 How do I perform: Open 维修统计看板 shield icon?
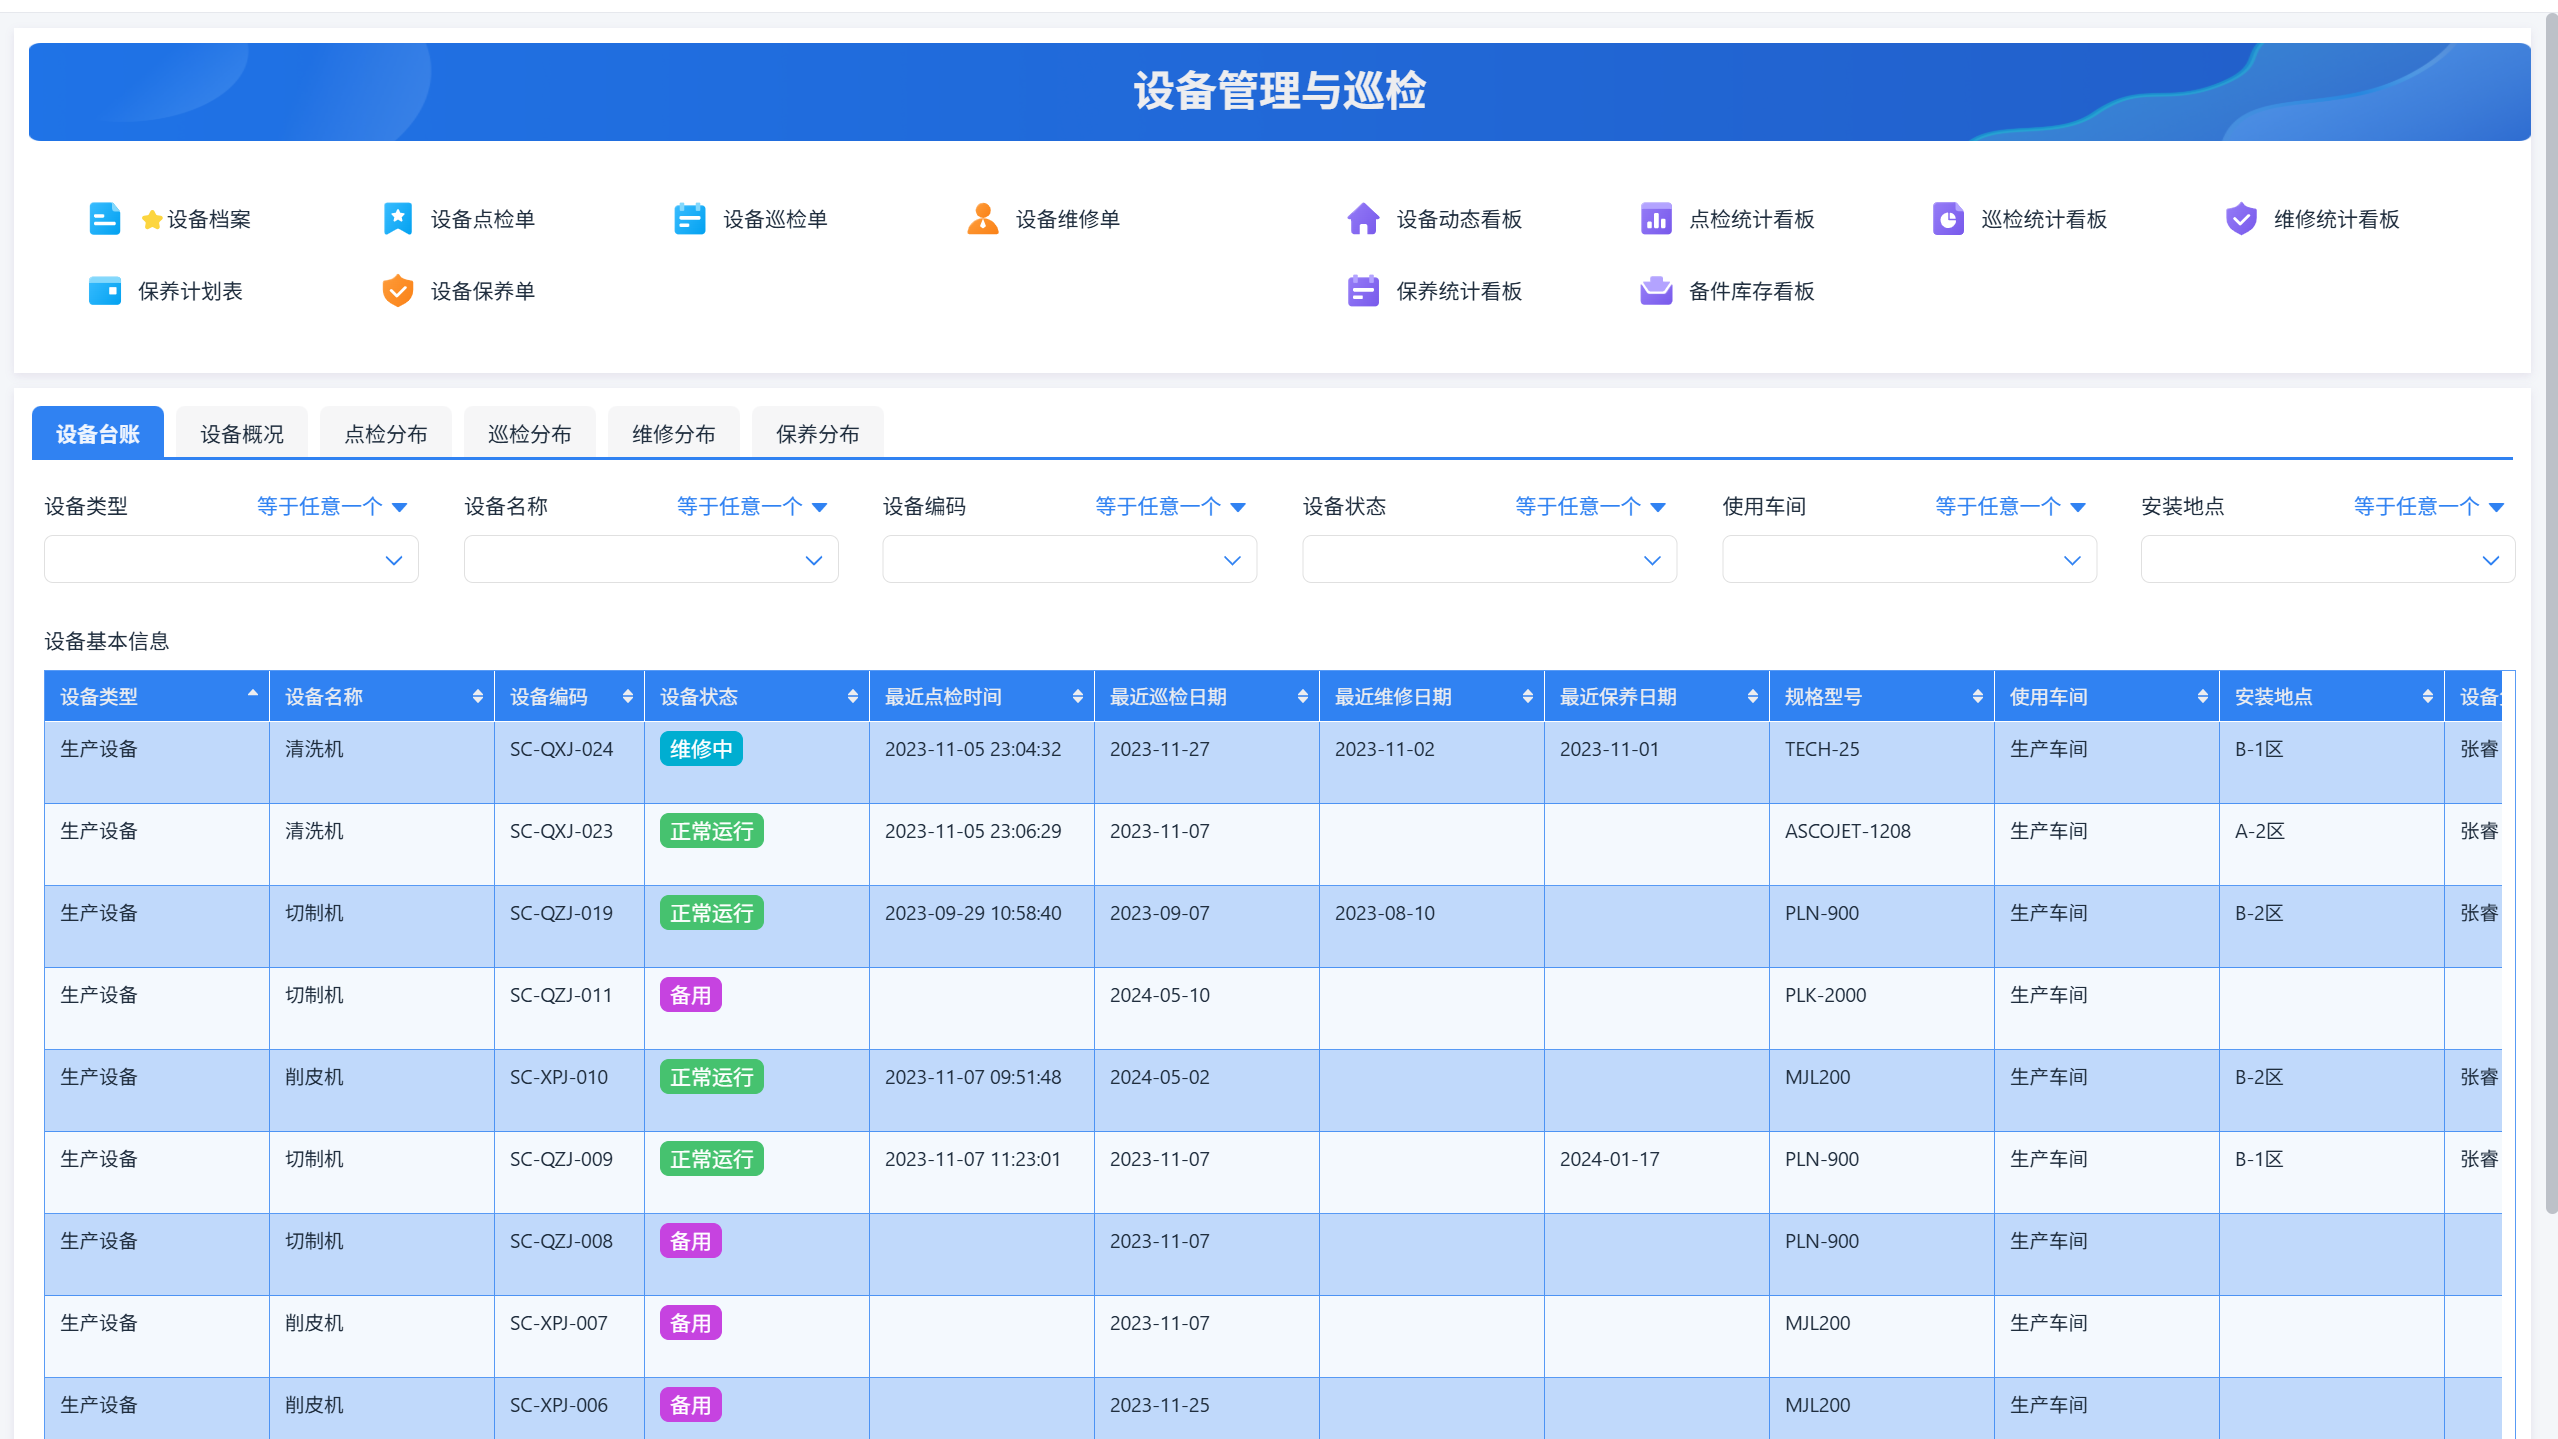2240,219
